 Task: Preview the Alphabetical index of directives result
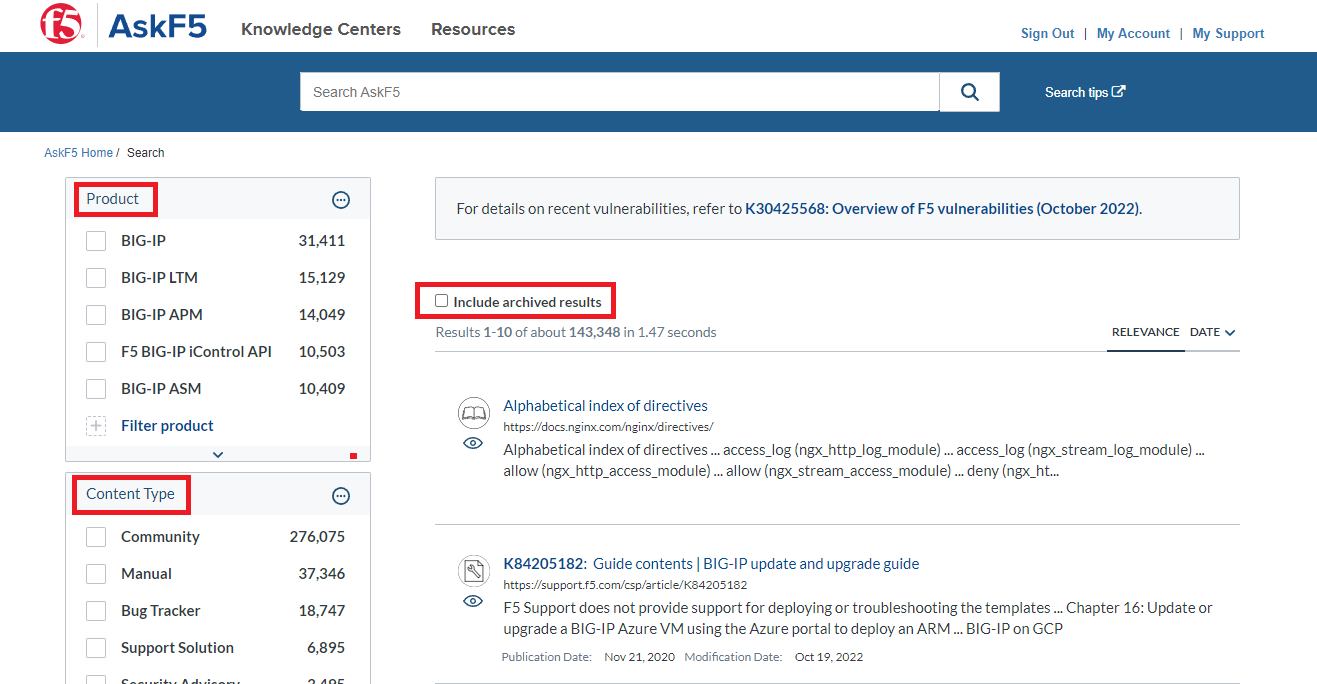473,443
